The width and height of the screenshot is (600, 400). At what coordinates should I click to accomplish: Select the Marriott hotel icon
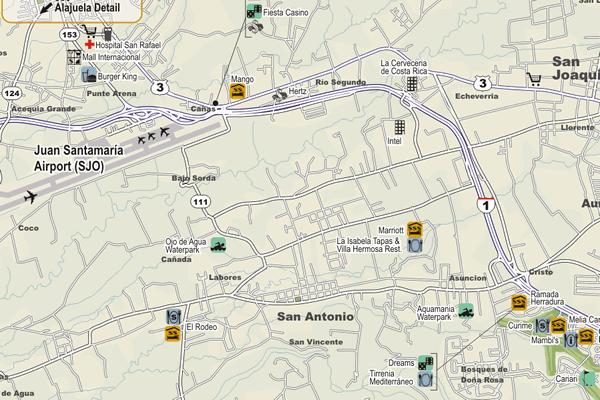coord(414,229)
